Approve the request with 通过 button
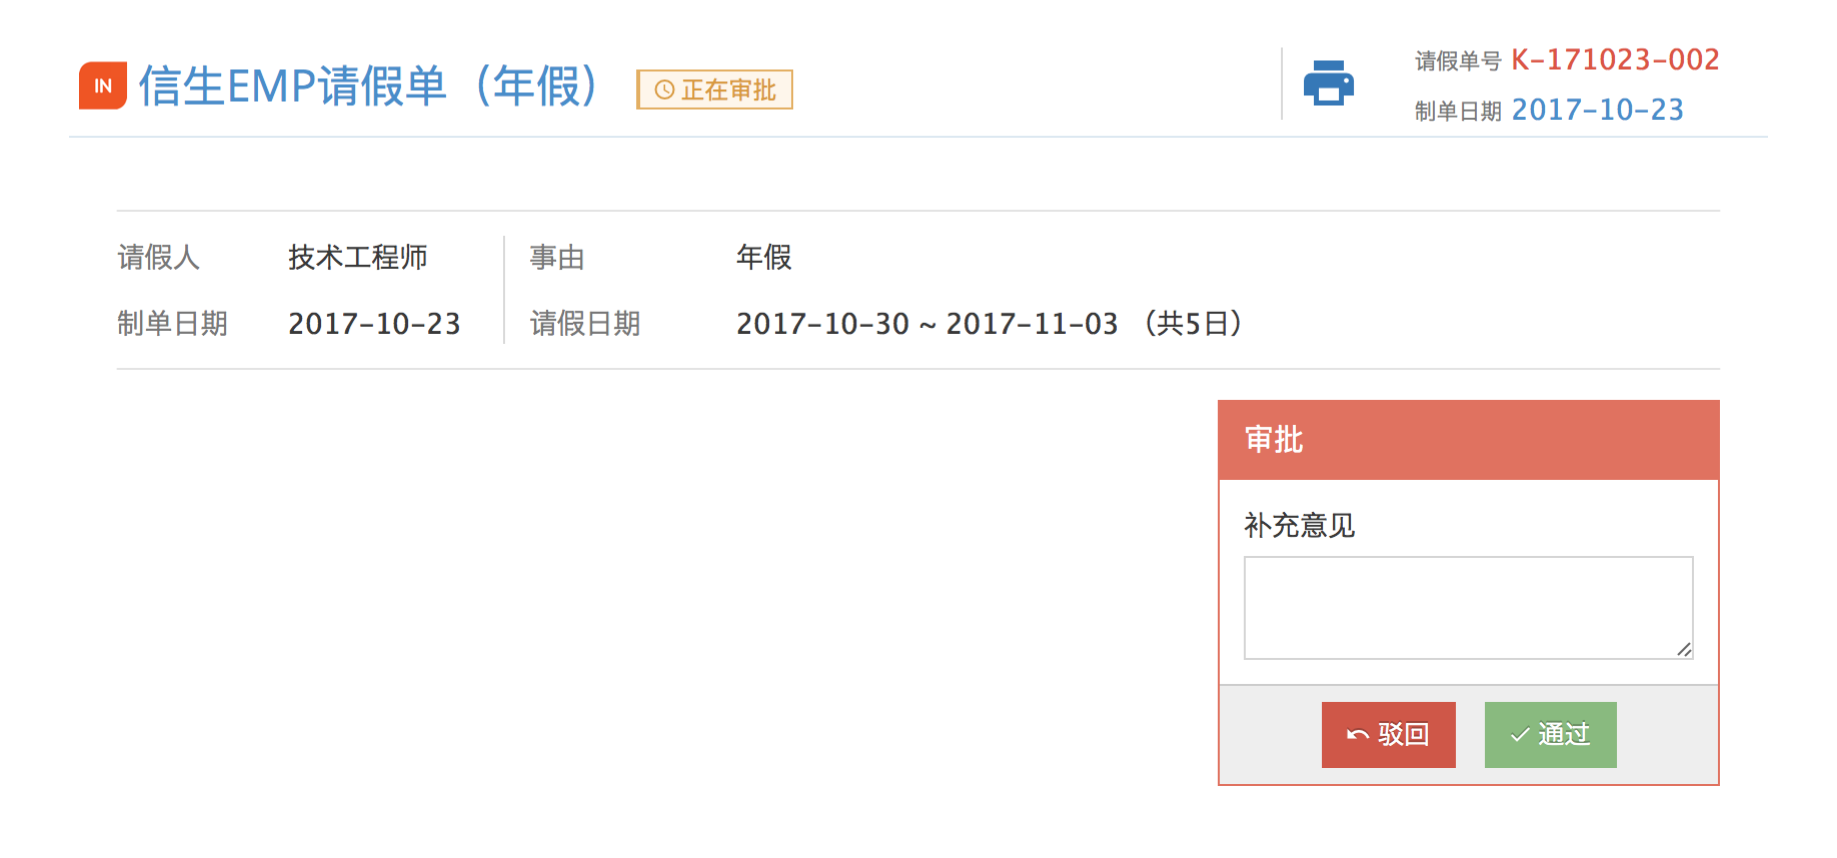1837x858 pixels. tap(1550, 735)
